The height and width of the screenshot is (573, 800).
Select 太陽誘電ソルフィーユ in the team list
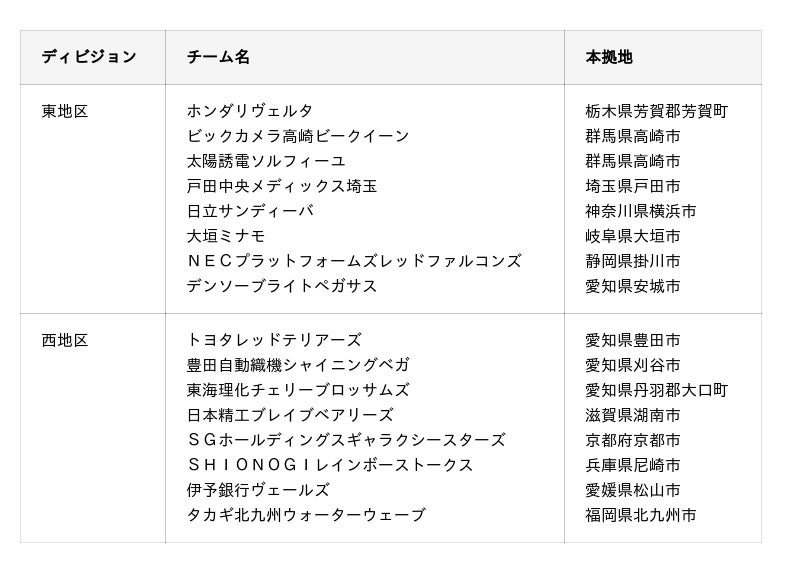pyautogui.click(x=266, y=161)
